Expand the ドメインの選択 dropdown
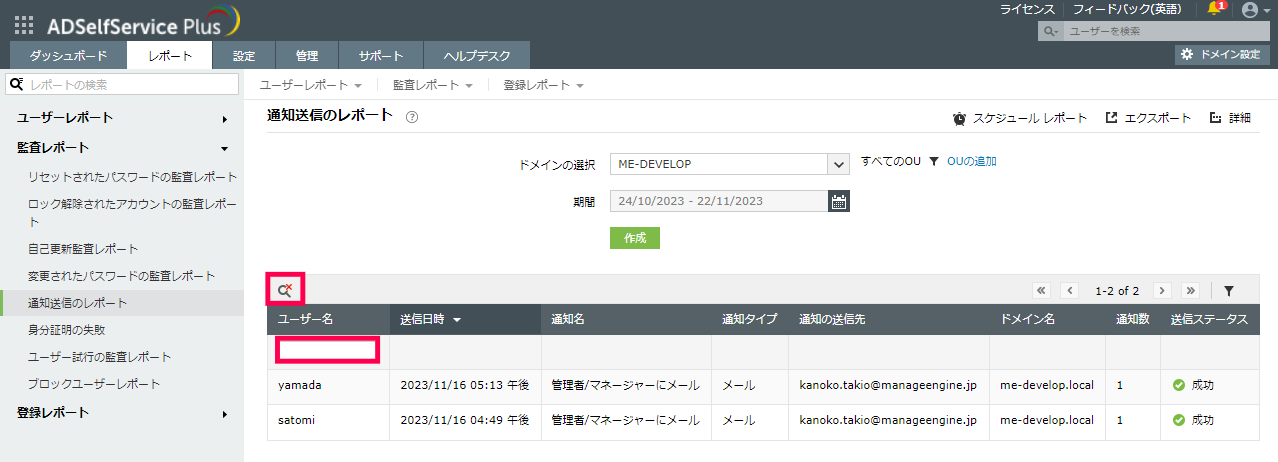The width and height of the screenshot is (1278, 462). point(838,164)
